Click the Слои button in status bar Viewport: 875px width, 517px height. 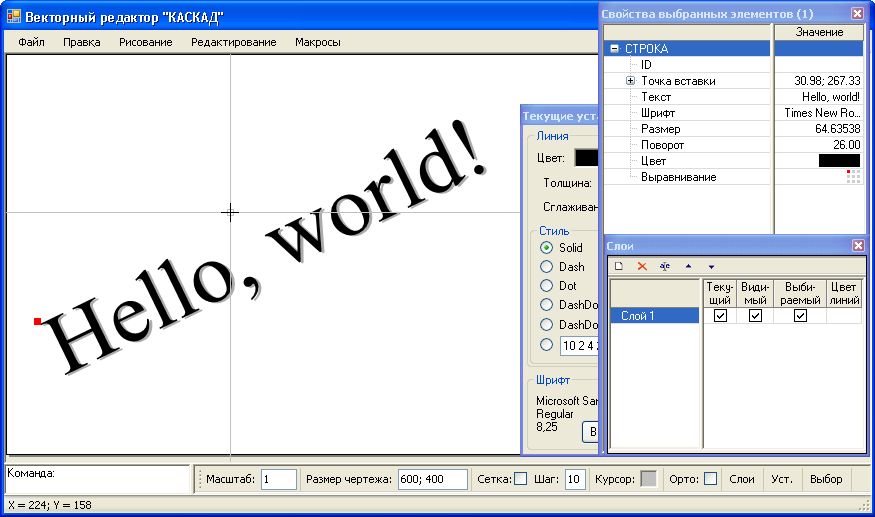(x=741, y=479)
